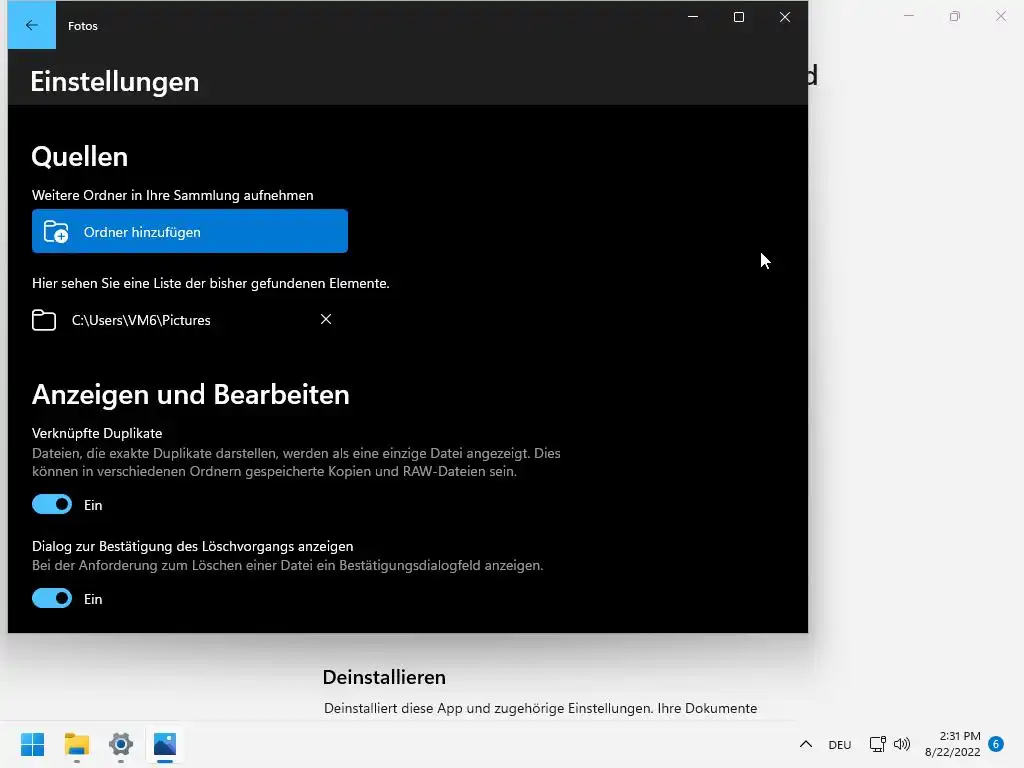Click the Einstellungen page heading

click(x=115, y=82)
